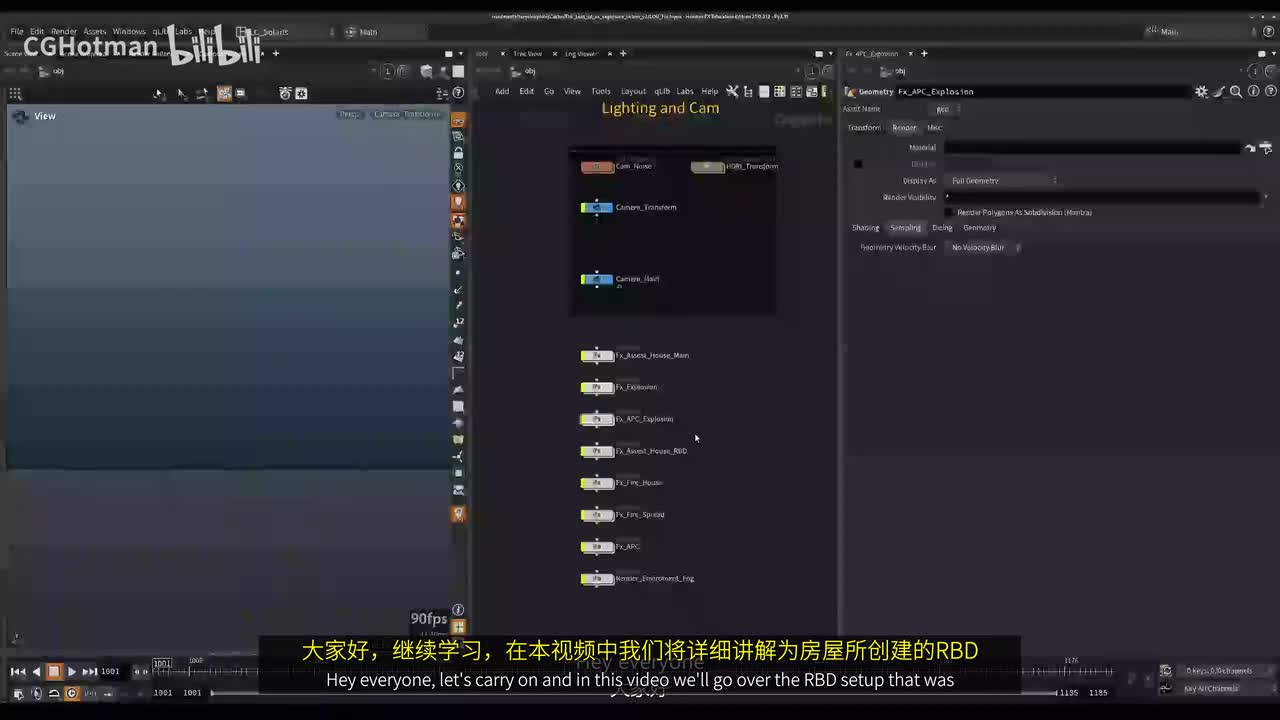Select the Fx_Assest_House_RBD node

[x=597, y=451]
